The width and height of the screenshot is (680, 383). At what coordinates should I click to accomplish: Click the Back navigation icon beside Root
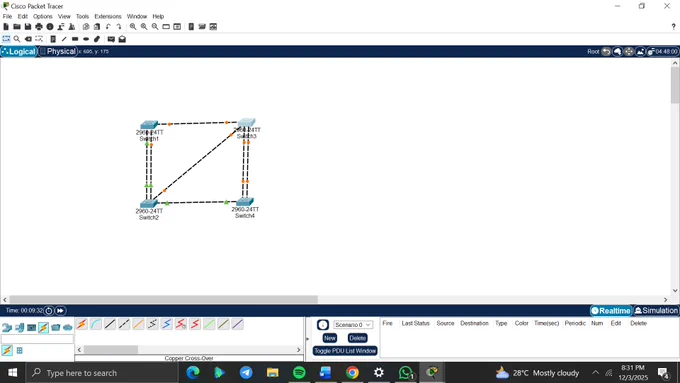[x=606, y=52]
